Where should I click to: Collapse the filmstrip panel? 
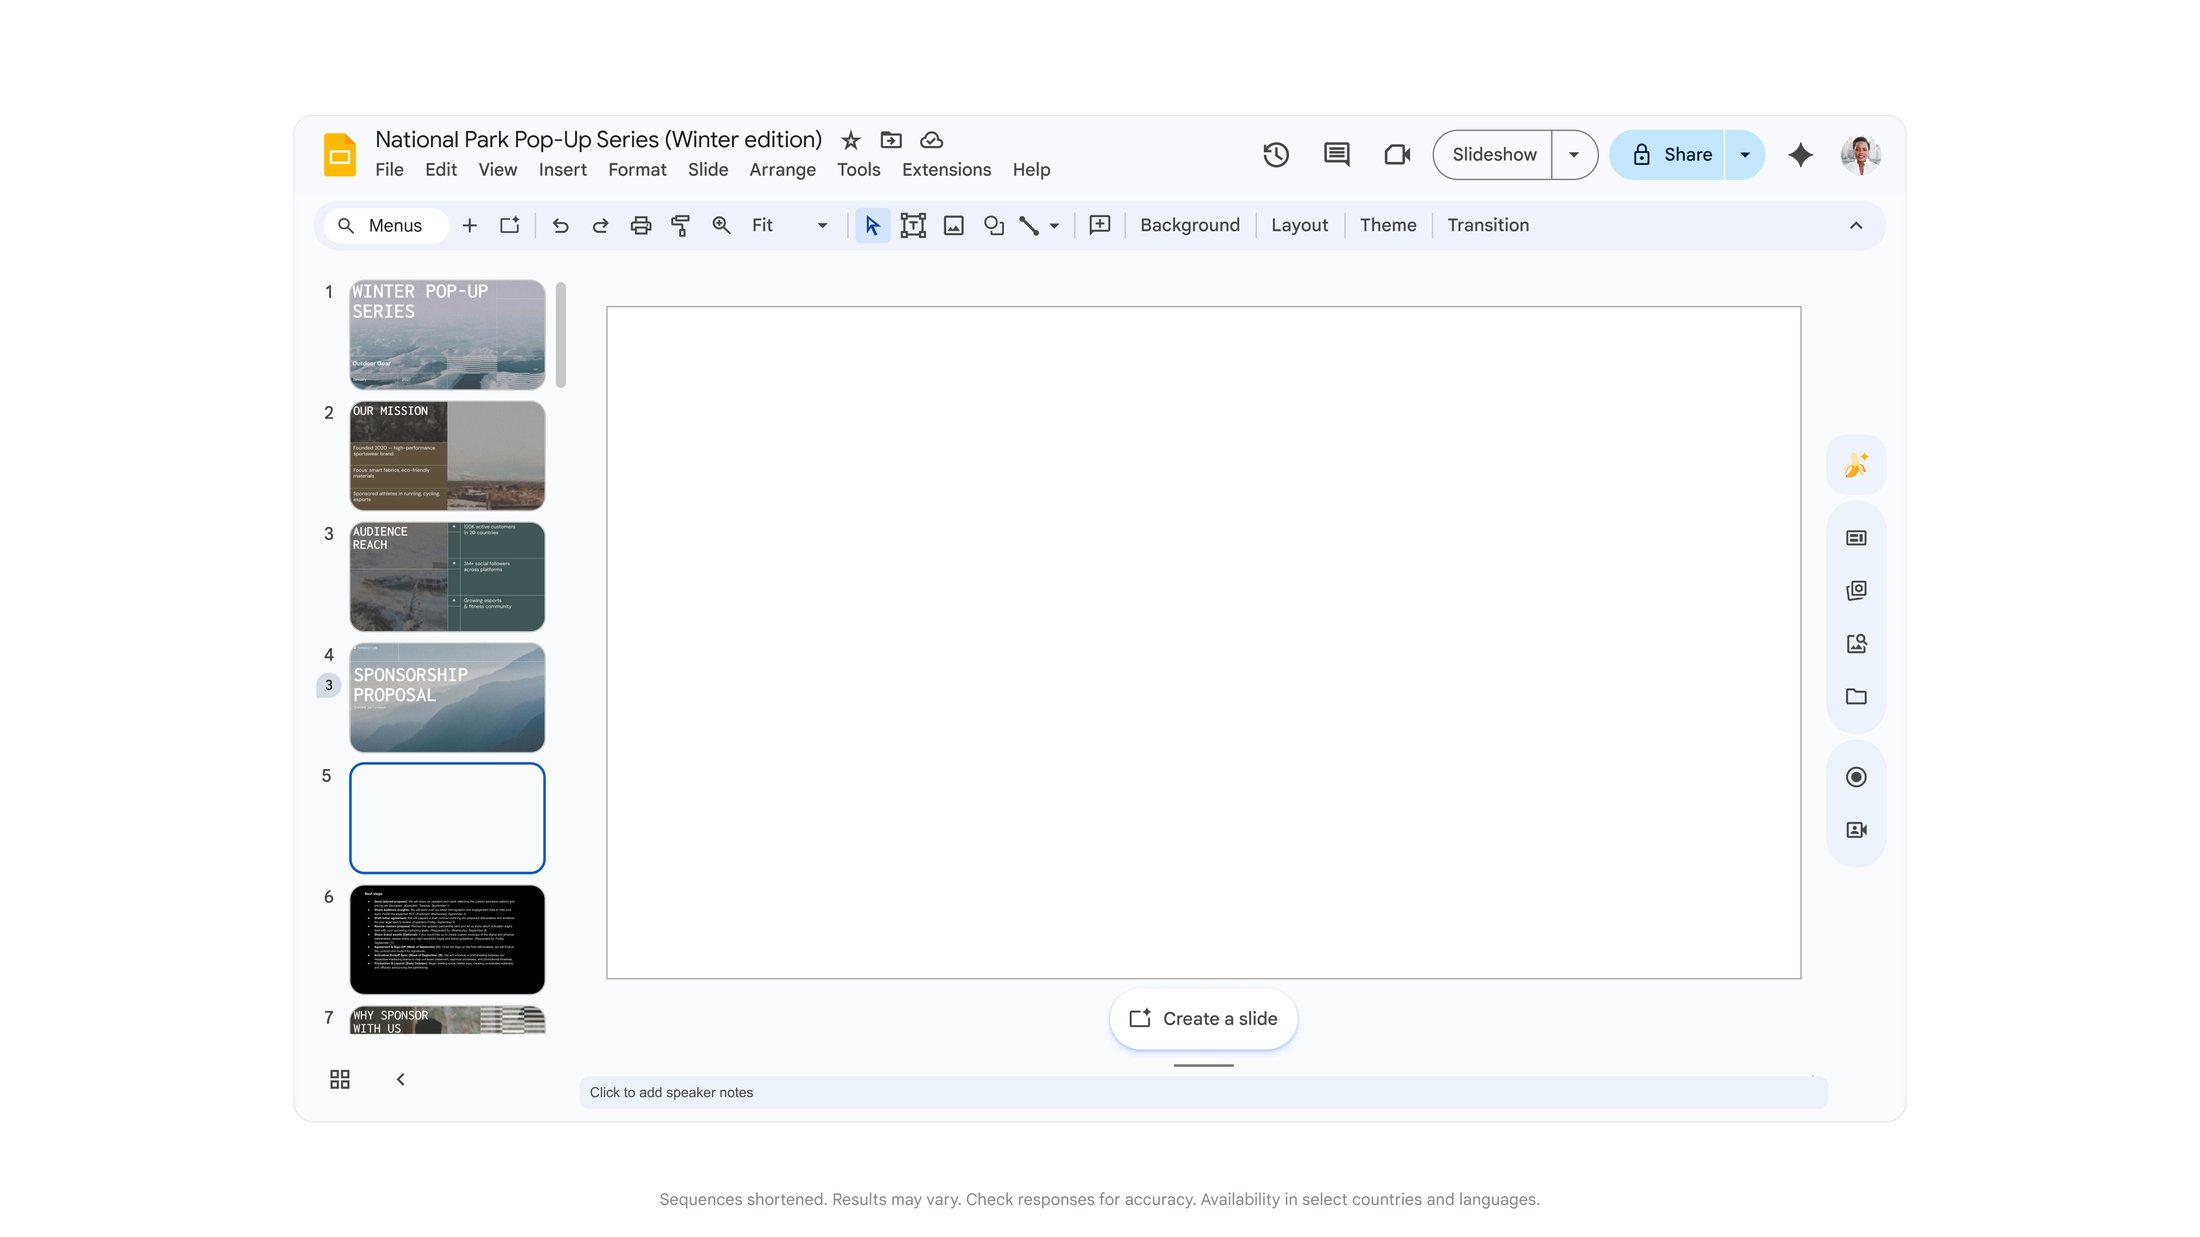coord(401,1079)
